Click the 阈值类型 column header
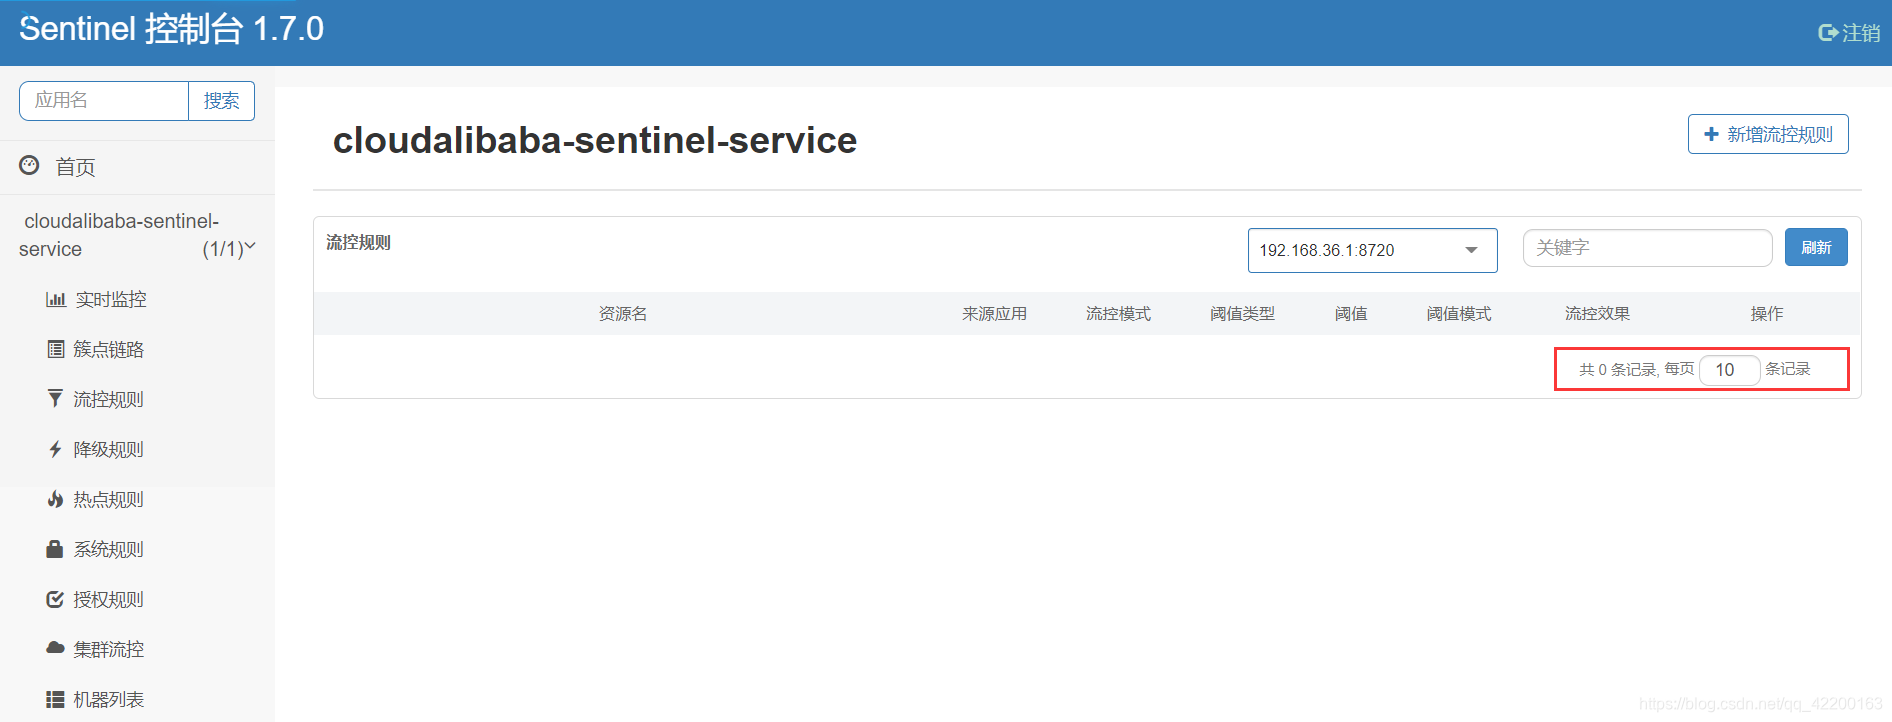Viewport: 1892px width, 722px height. (x=1242, y=314)
